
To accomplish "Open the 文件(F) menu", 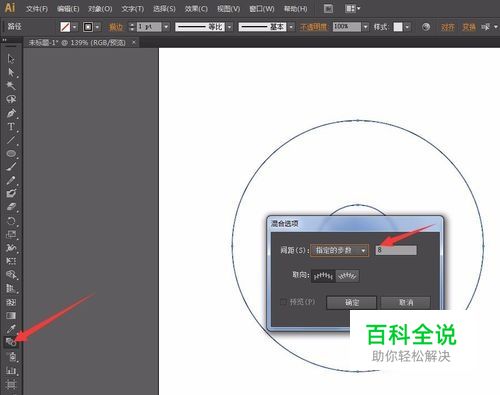I will [x=37, y=9].
